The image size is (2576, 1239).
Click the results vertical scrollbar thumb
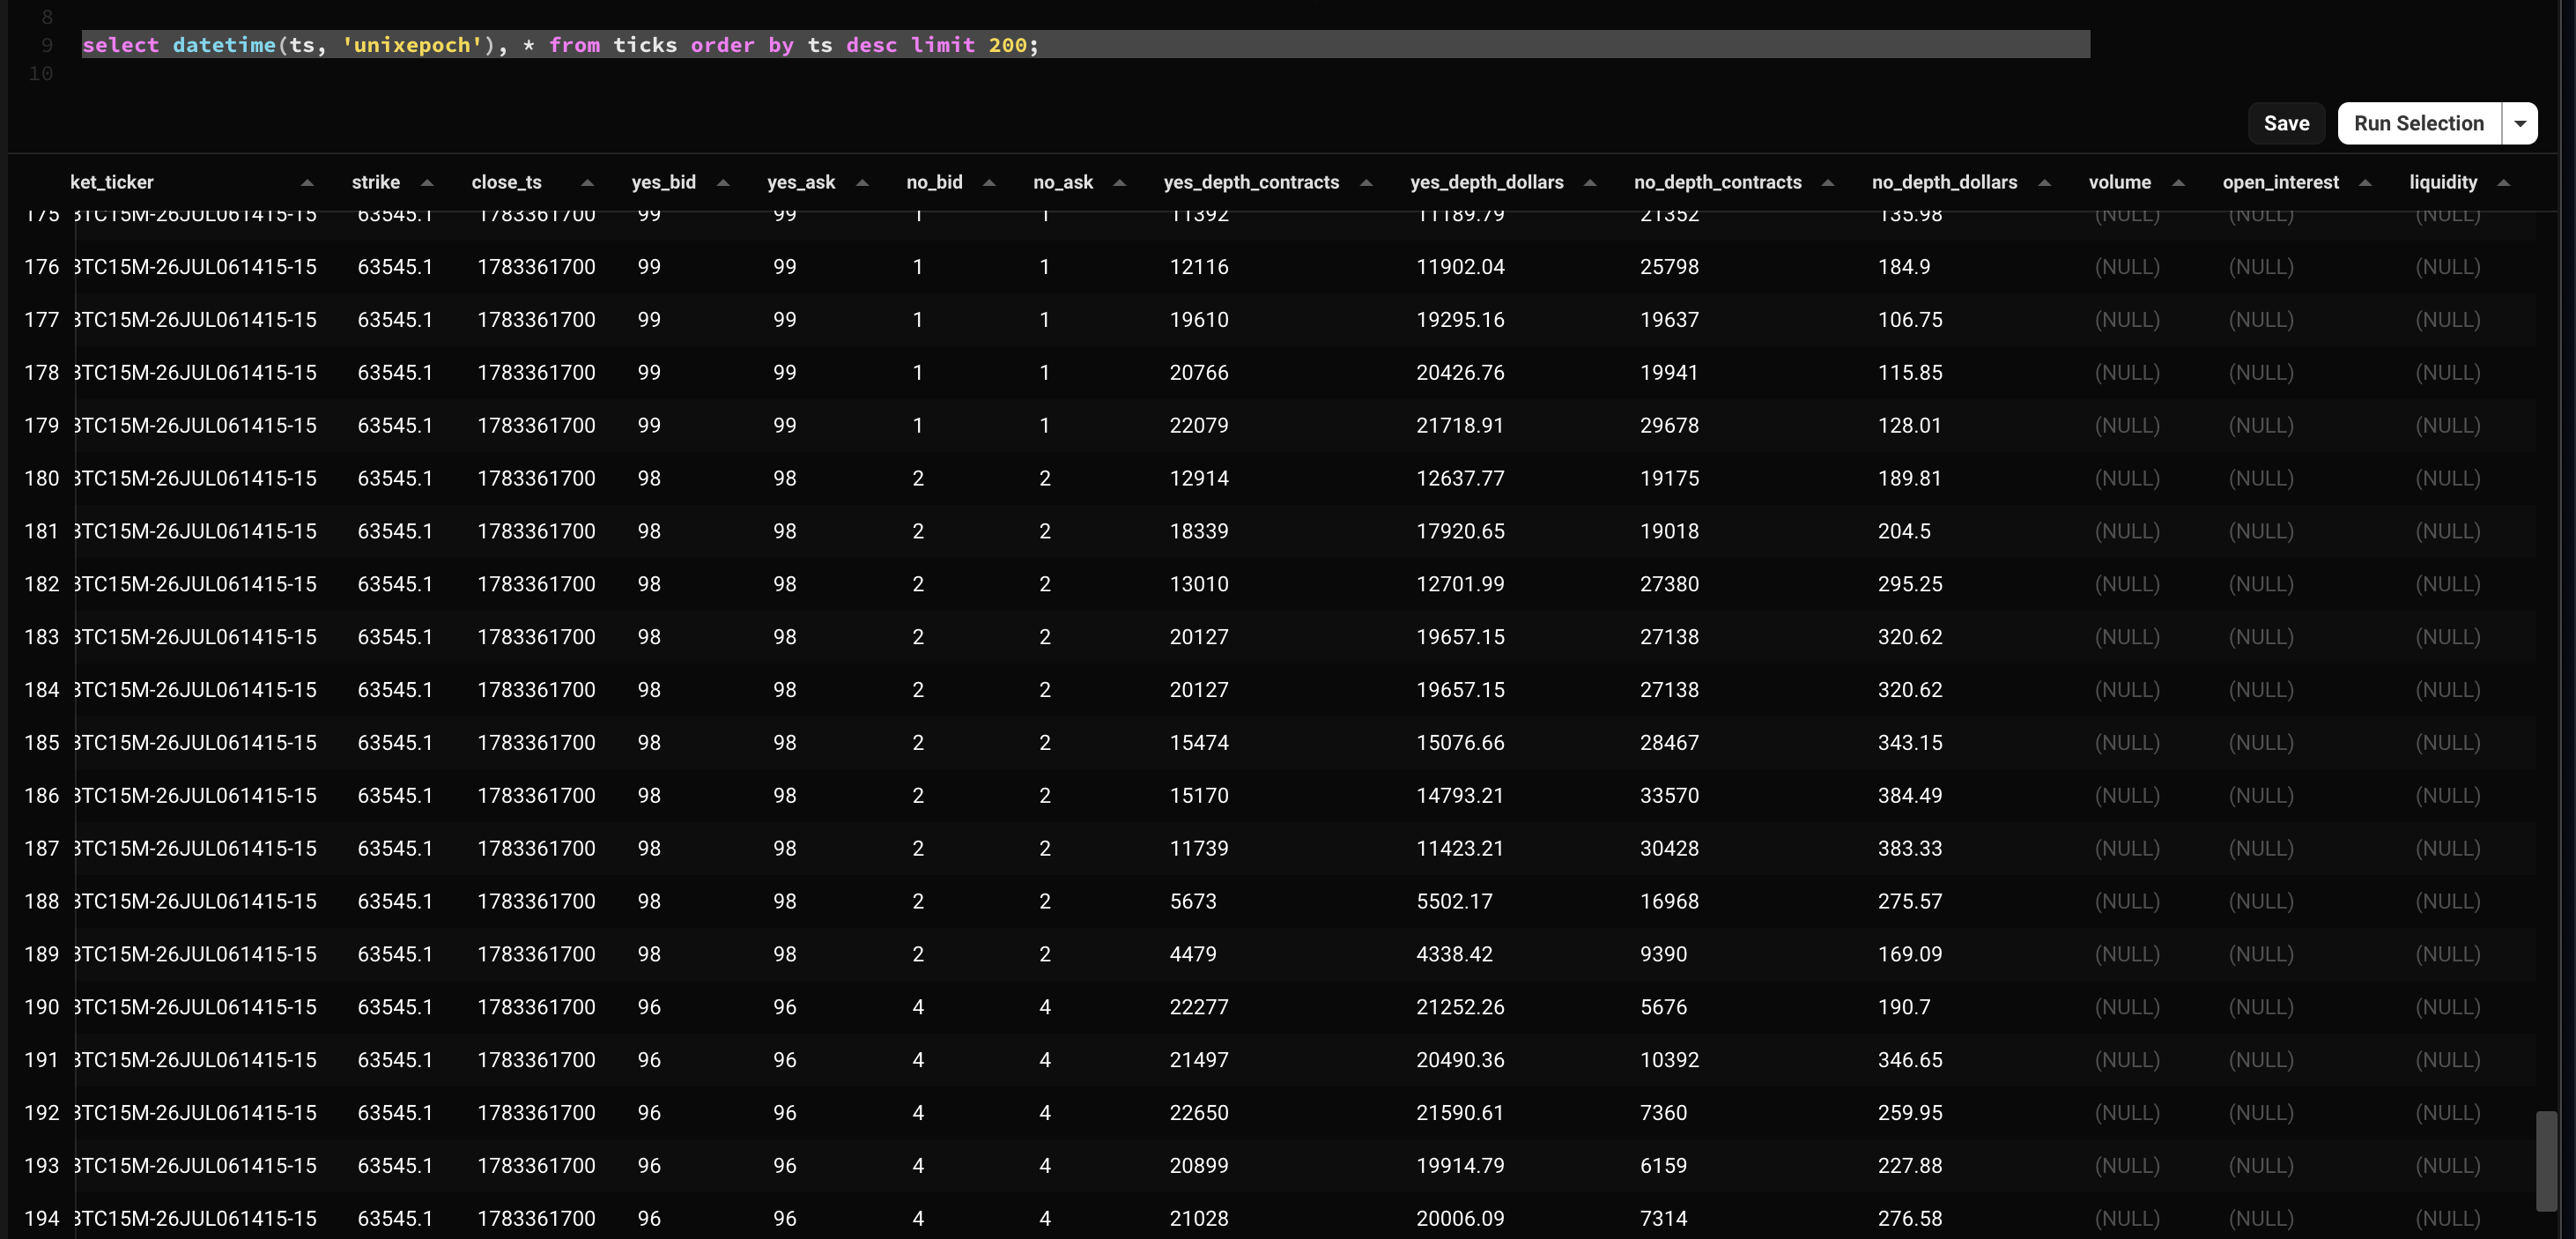click(2546, 1161)
